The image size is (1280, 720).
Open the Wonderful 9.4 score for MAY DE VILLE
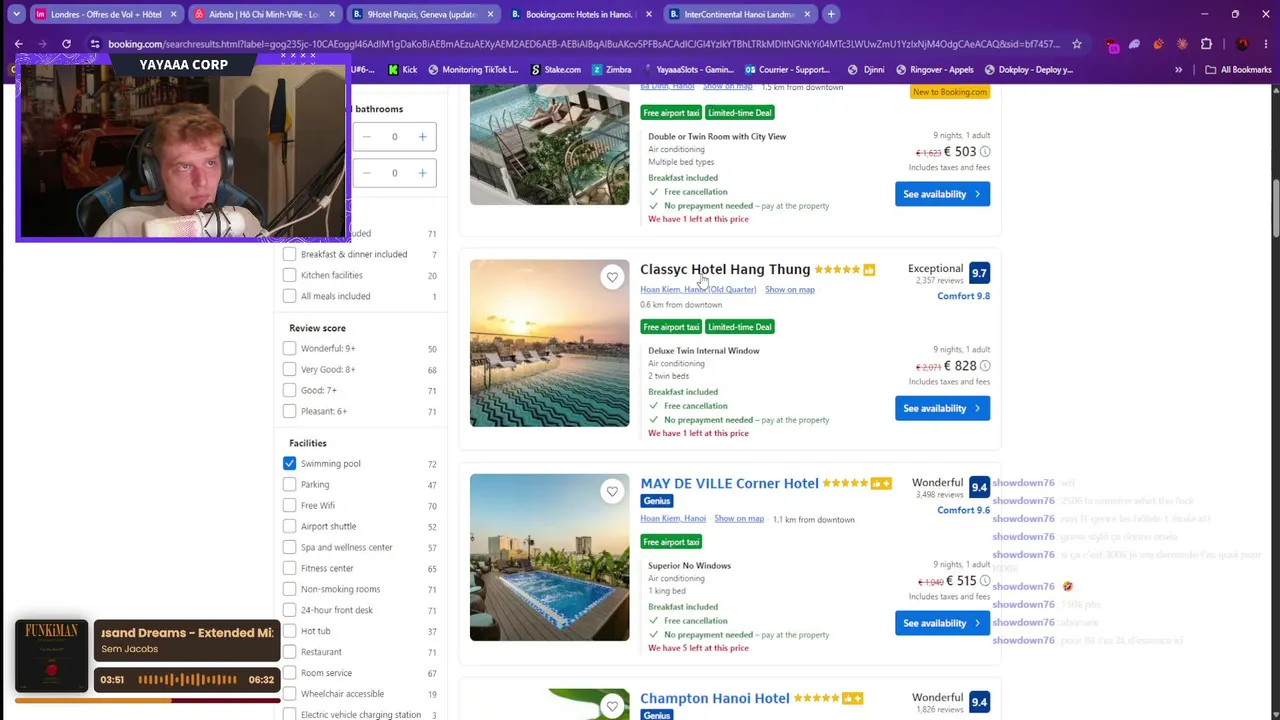coord(979,487)
